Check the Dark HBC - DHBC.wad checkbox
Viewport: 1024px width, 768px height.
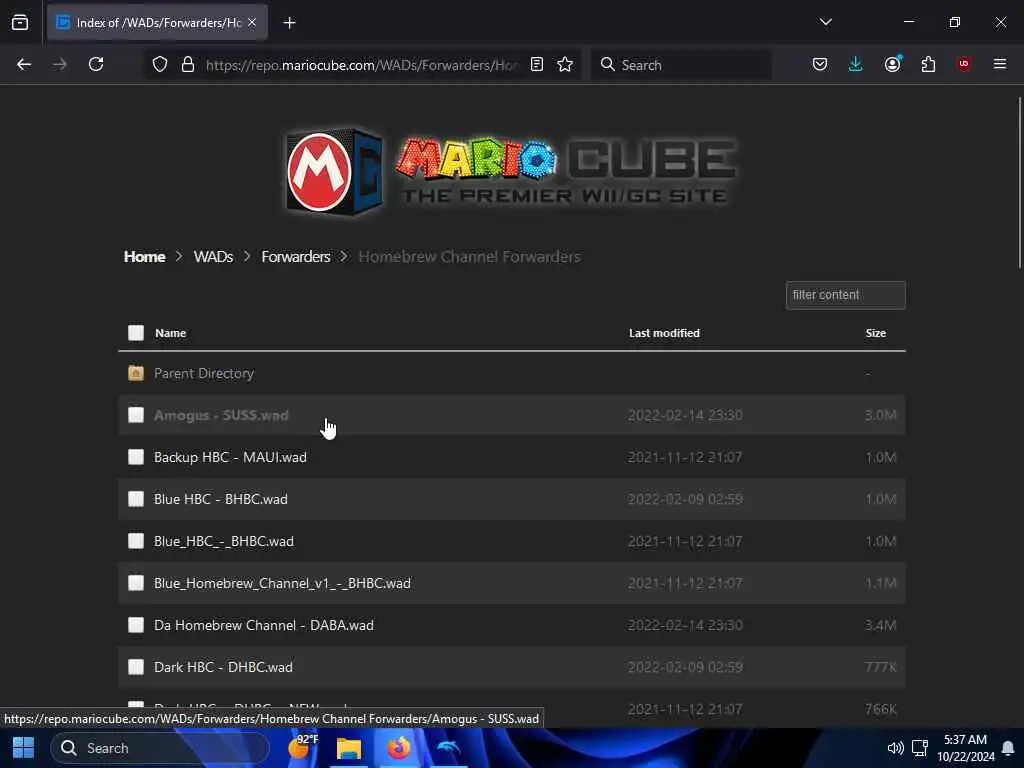(136, 667)
